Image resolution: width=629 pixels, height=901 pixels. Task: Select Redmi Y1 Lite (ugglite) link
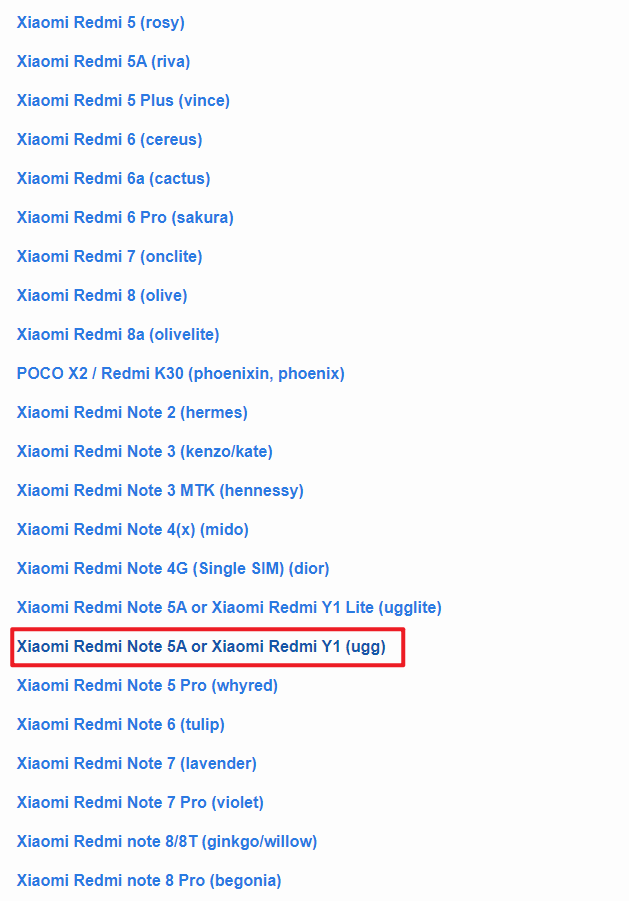(229, 608)
